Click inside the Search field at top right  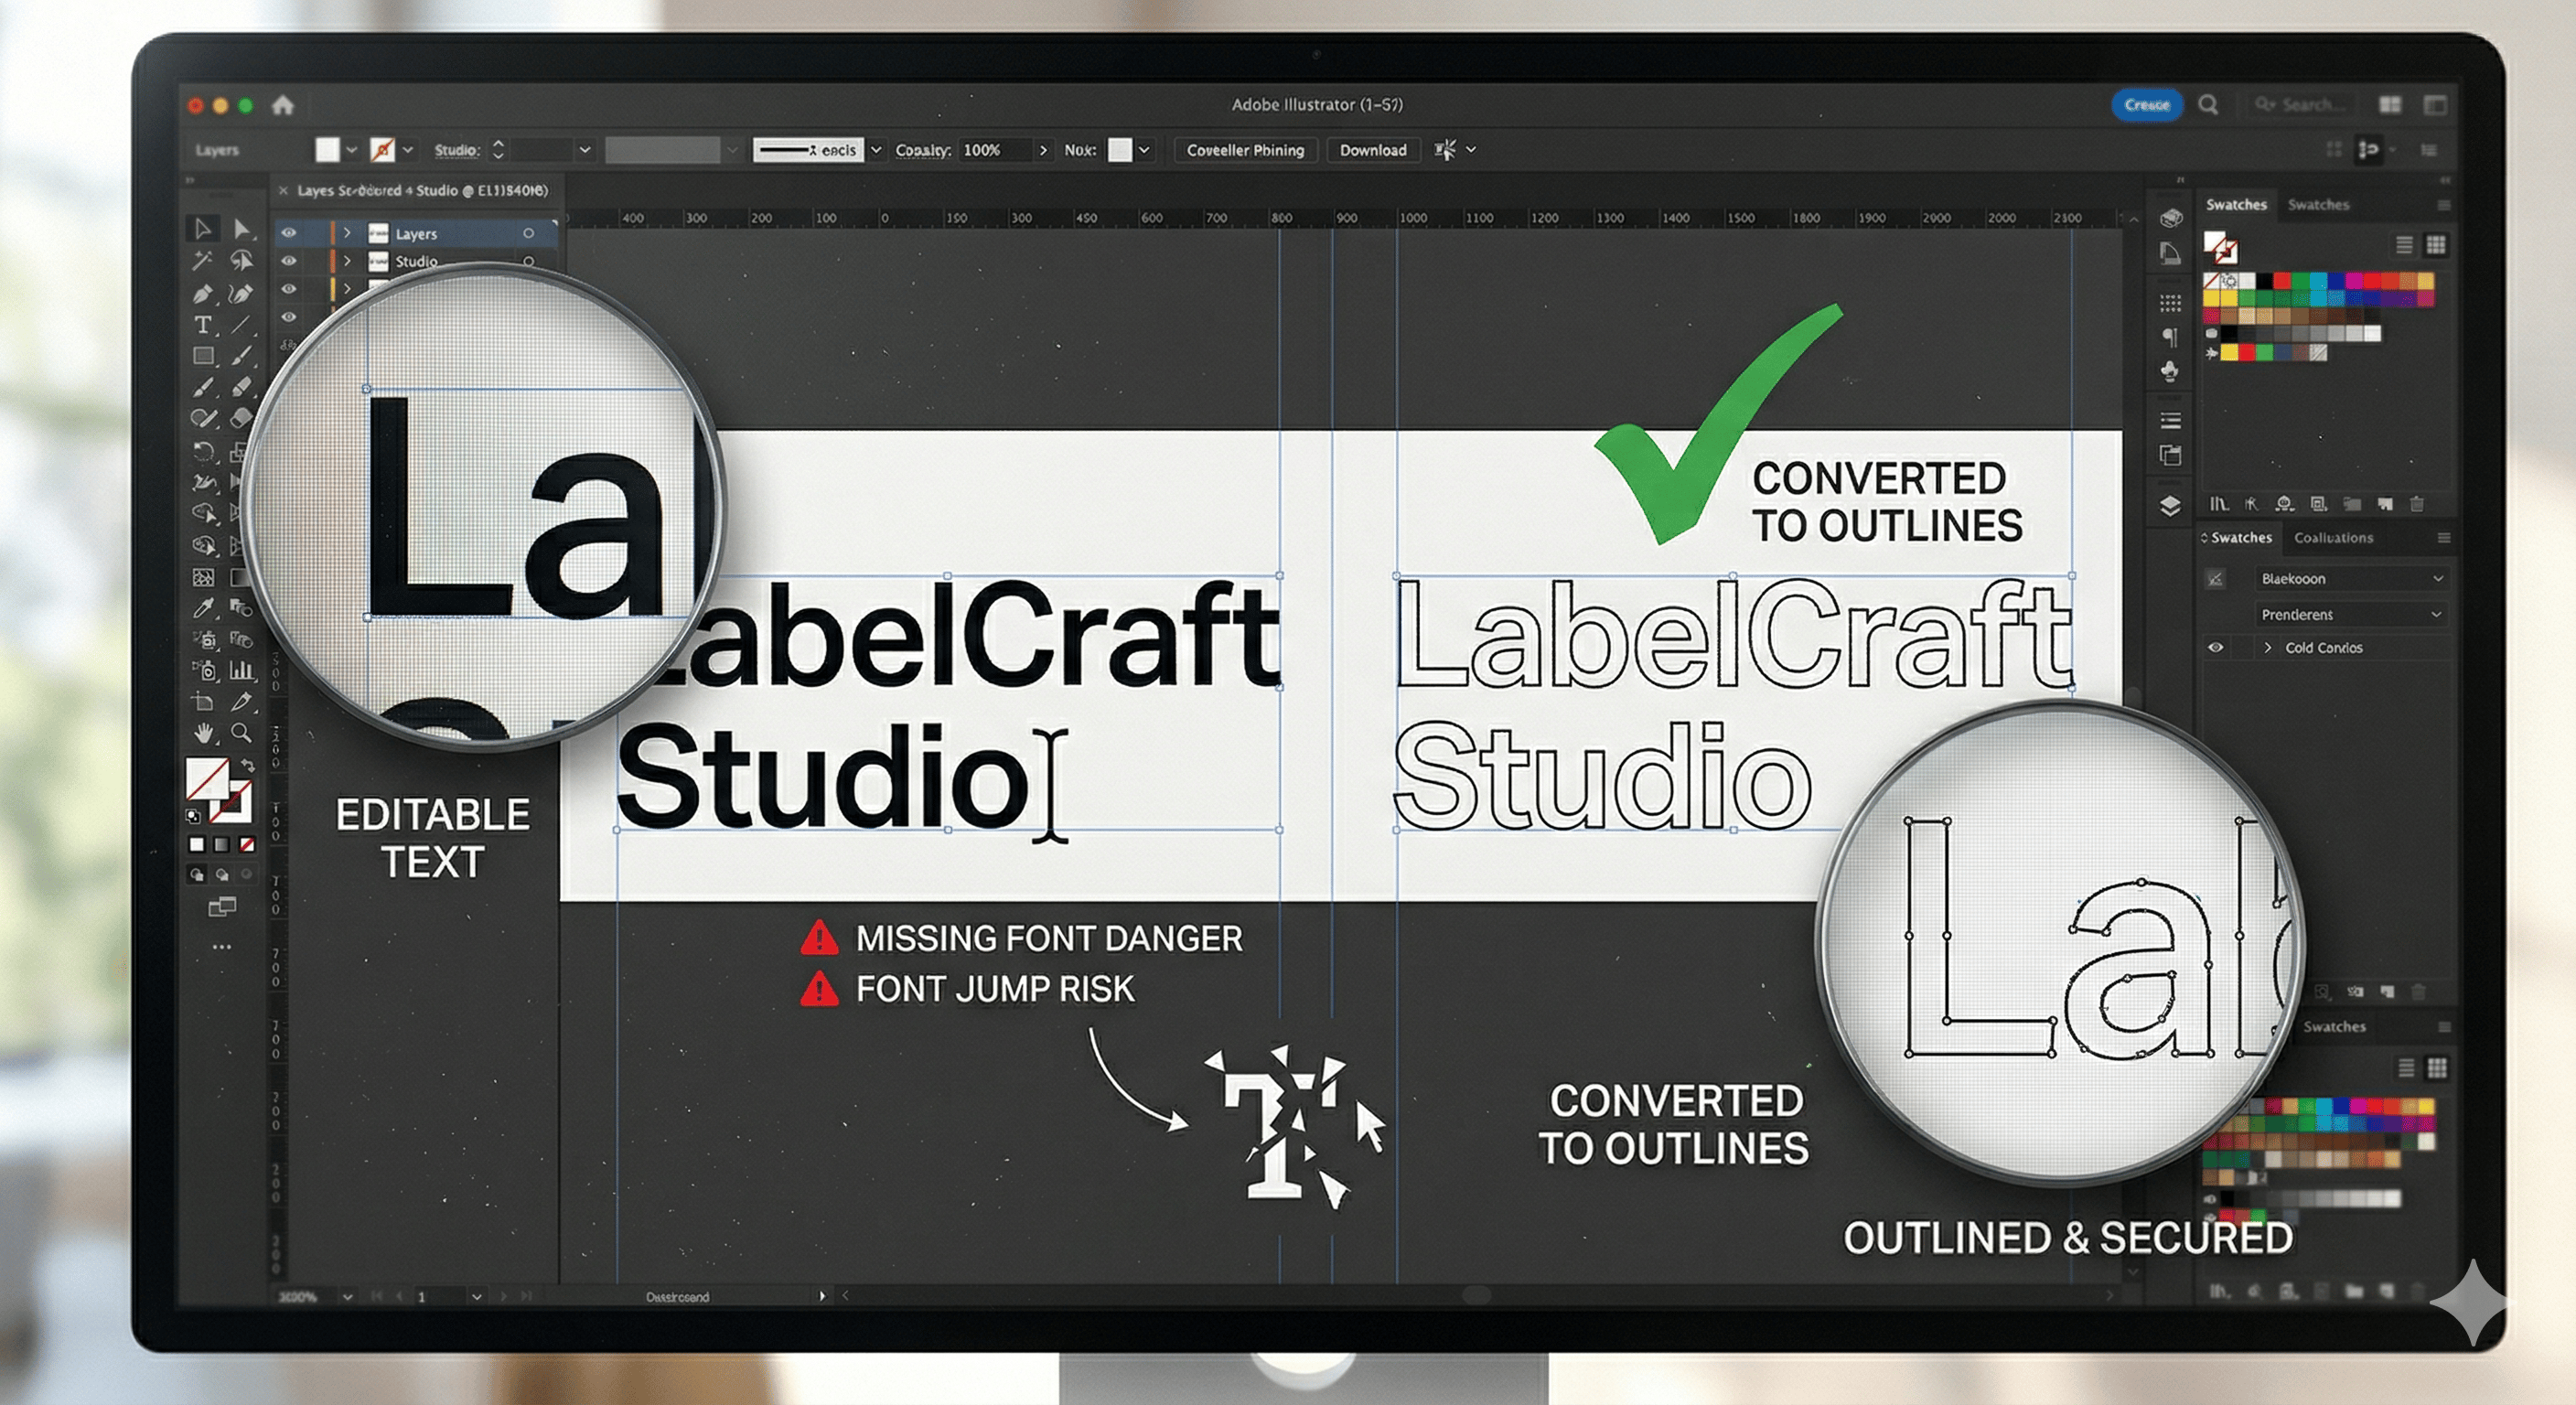pyautogui.click(x=2300, y=105)
